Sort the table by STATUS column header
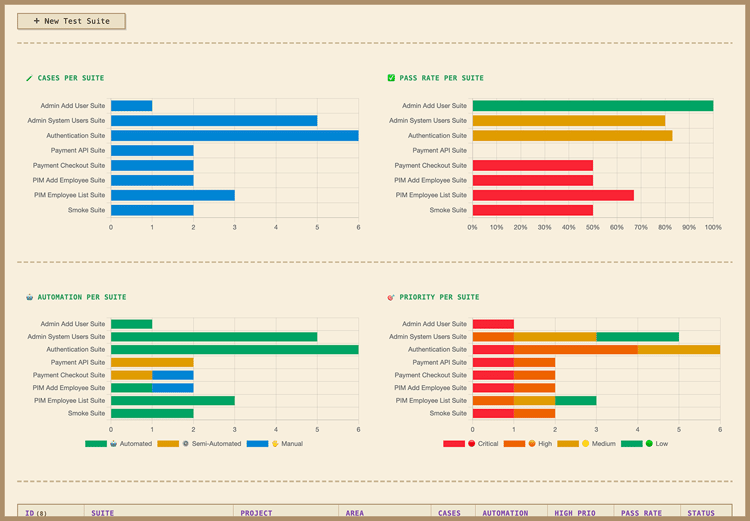 coord(701,513)
